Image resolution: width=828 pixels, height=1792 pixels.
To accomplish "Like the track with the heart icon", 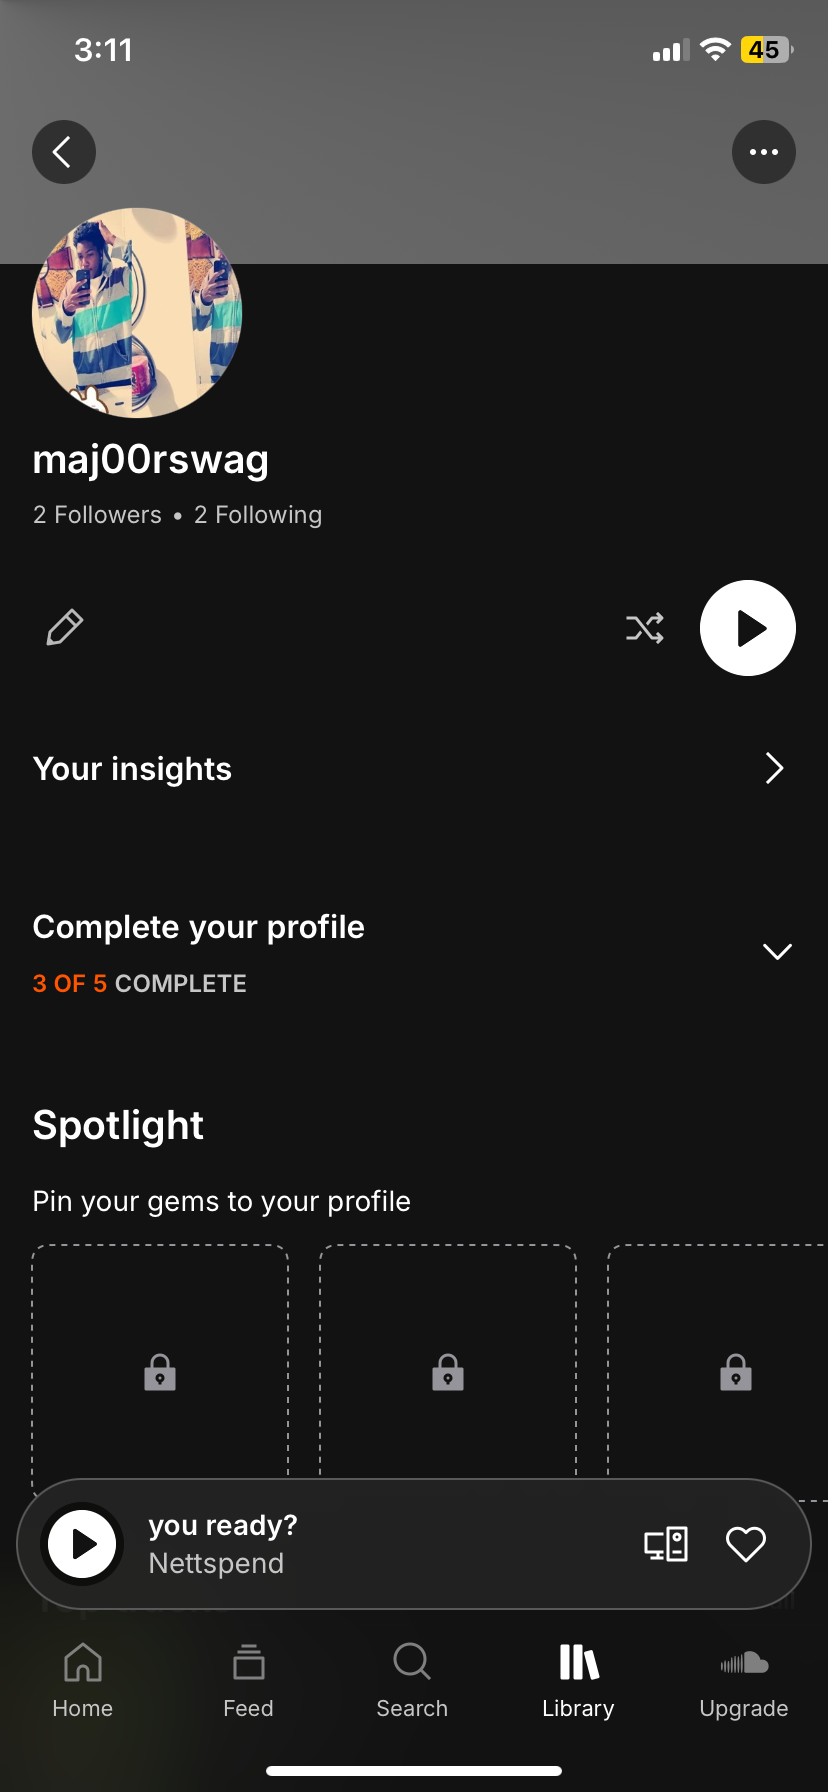I will point(746,1544).
